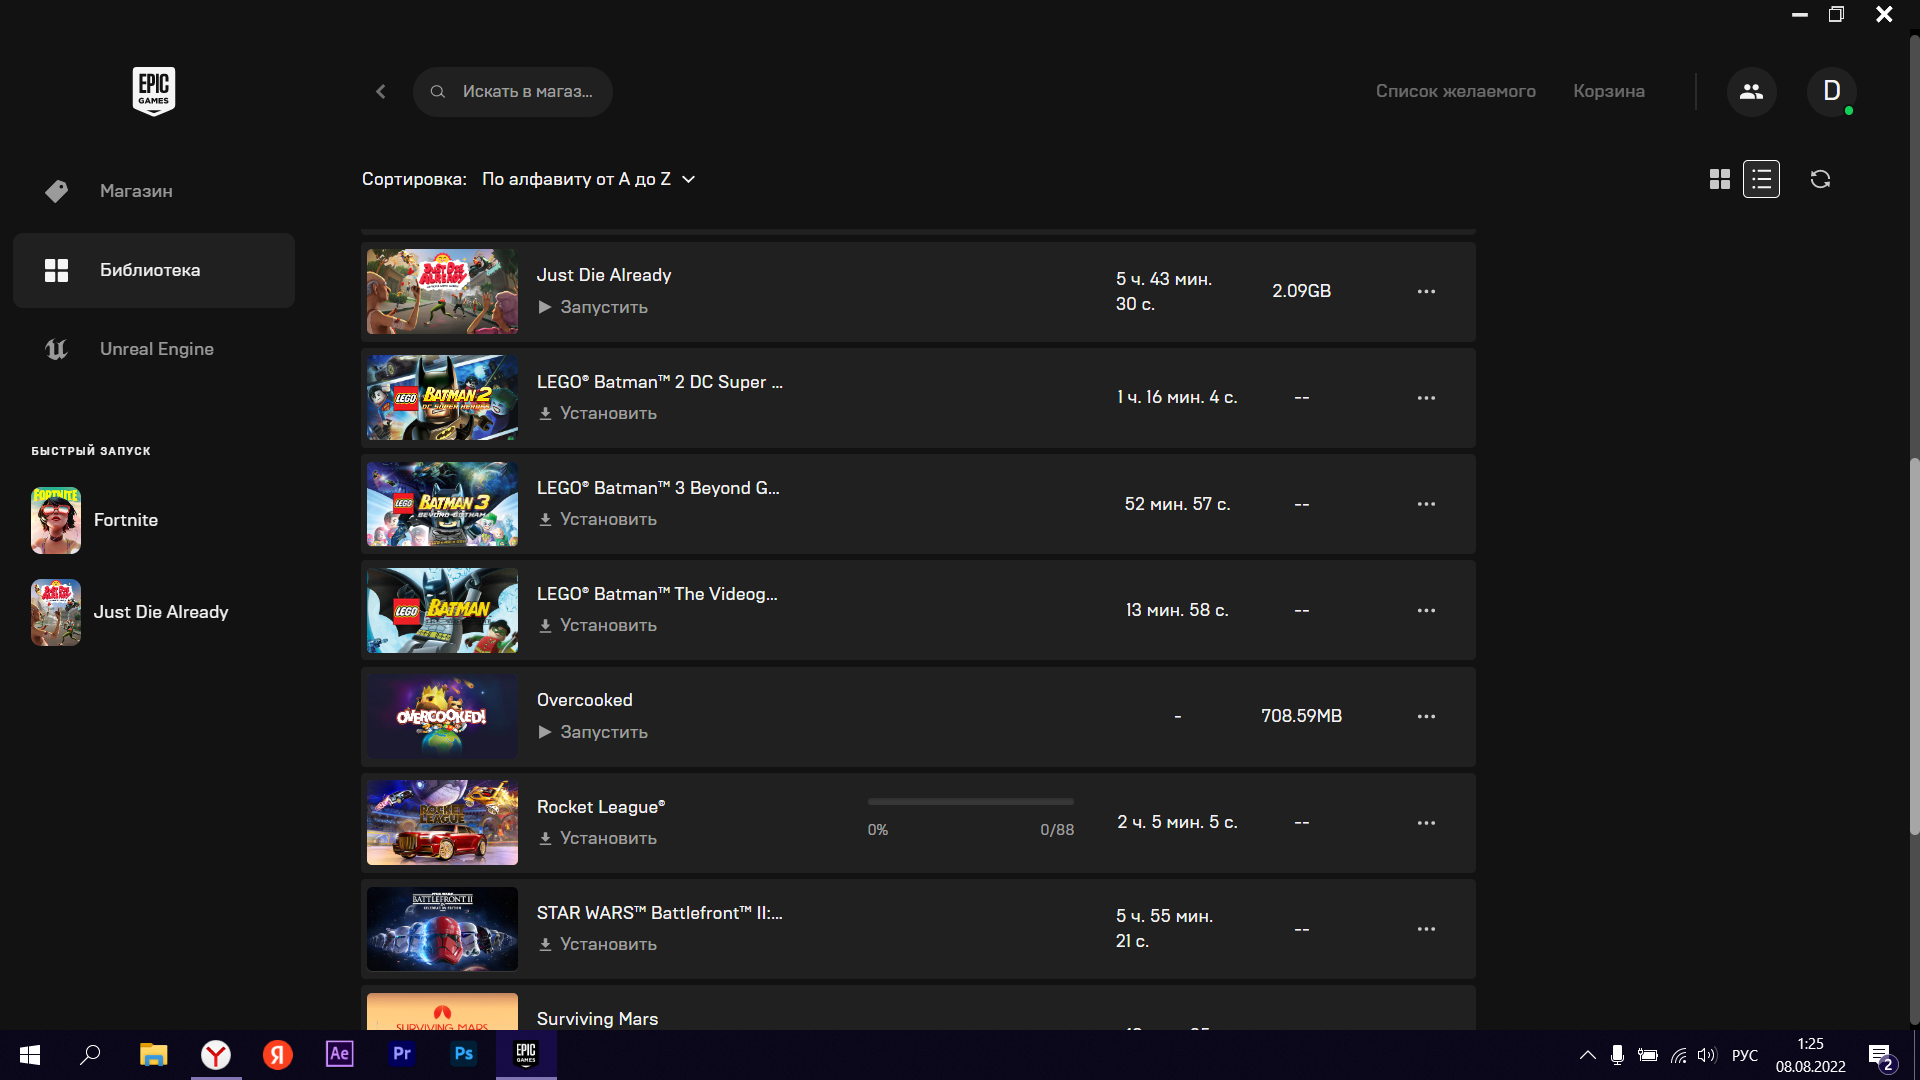Open options menu for LEGO Batman 3

click(x=1426, y=504)
